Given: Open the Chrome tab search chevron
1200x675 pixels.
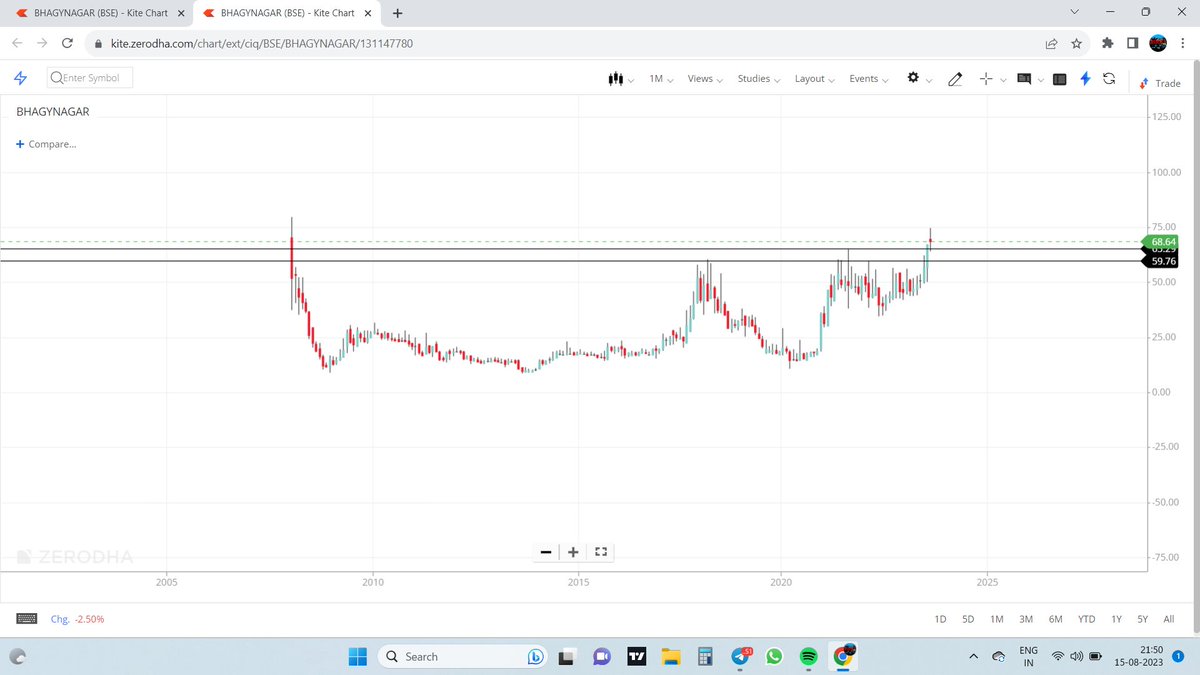Looking at the screenshot, I should [1074, 12].
